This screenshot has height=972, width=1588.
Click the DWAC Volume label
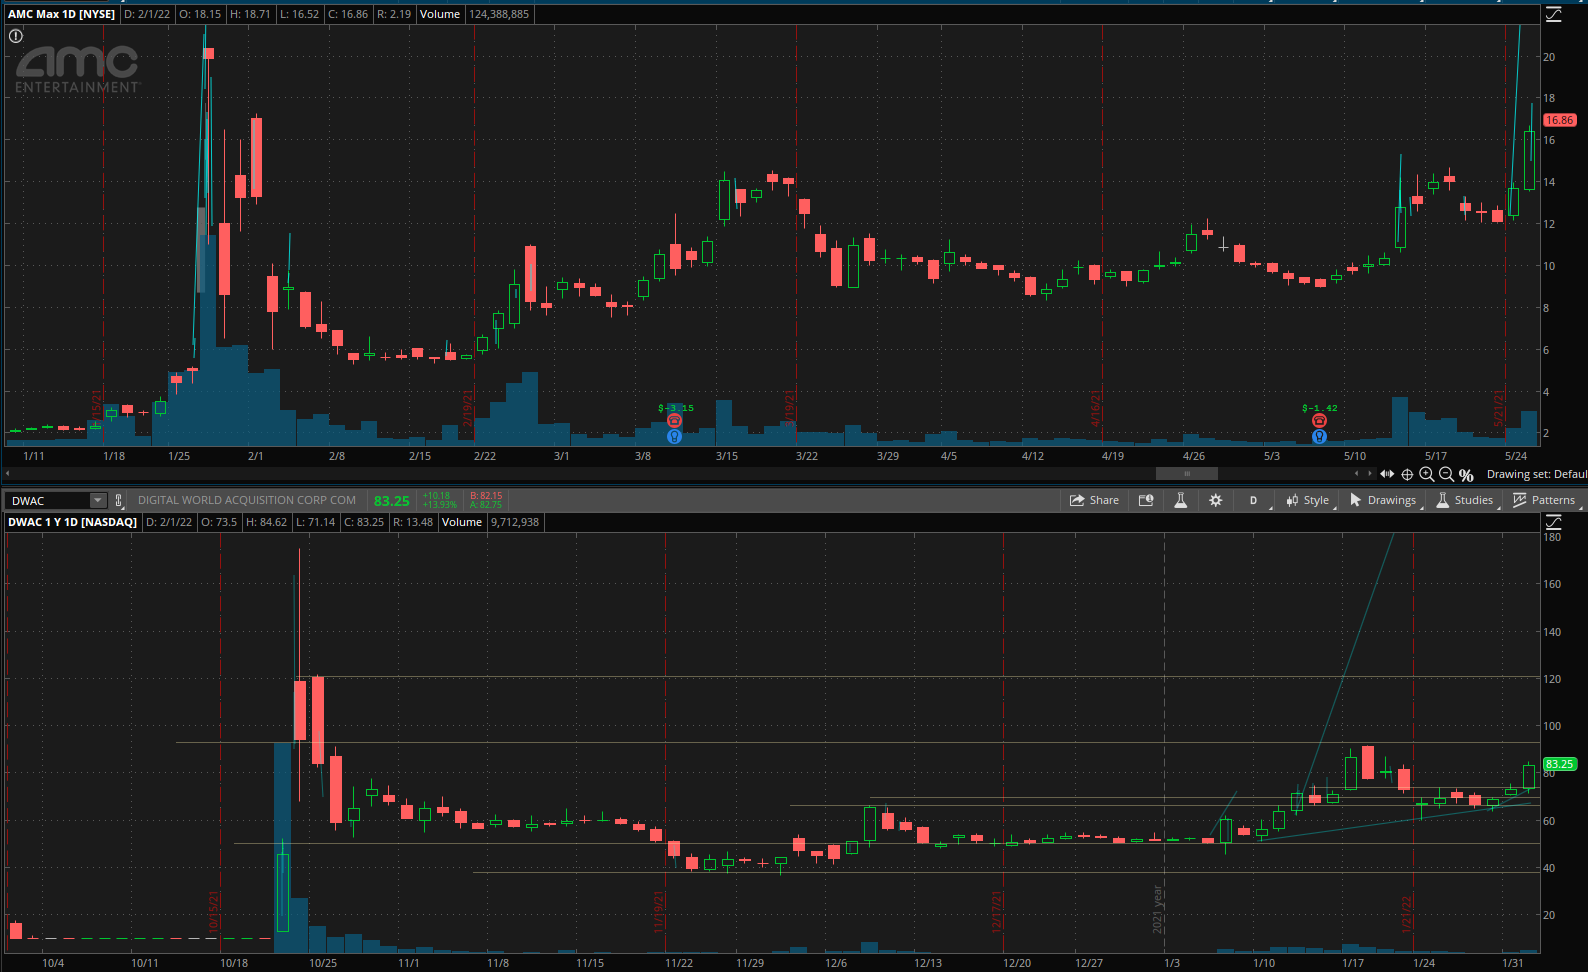[x=462, y=522]
